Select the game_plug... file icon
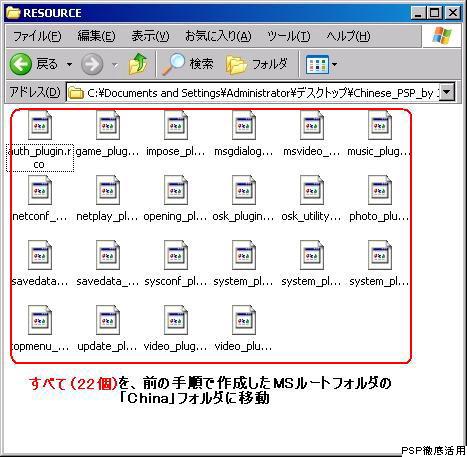This screenshot has width=467, height=457. click(x=108, y=125)
